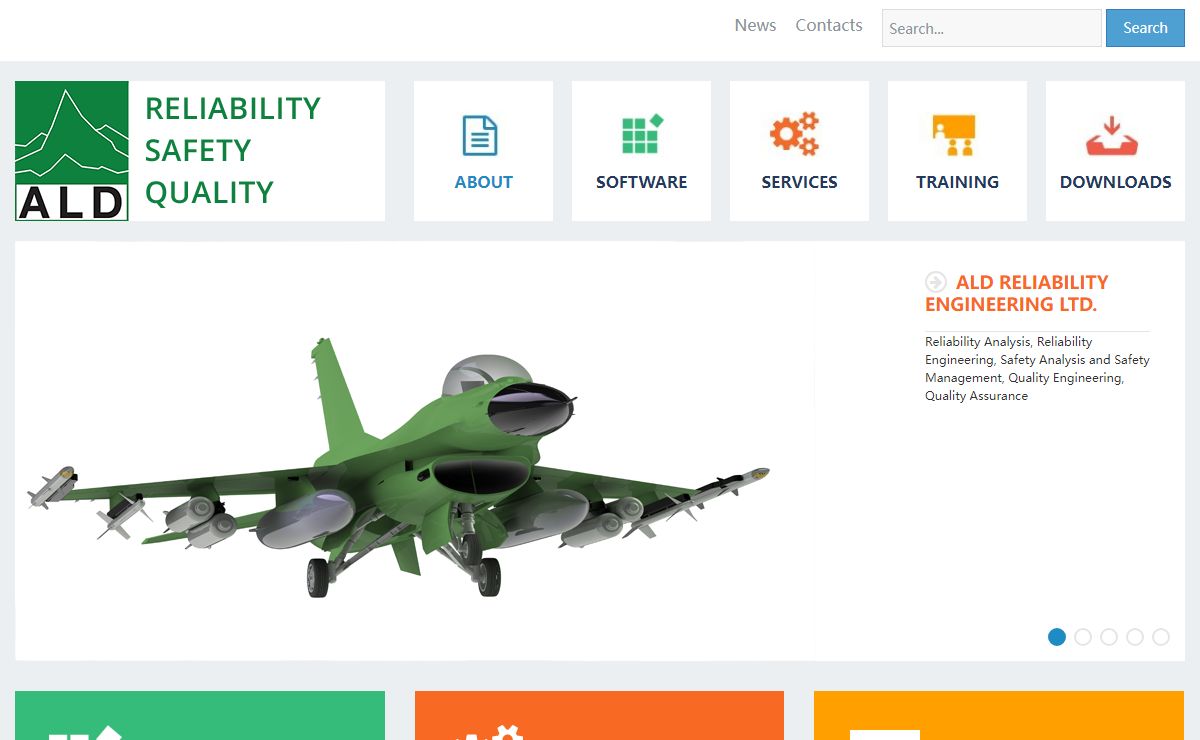Viewport: 1200px width, 740px height.
Task: Switch to the second slide dot
Action: click(1083, 637)
